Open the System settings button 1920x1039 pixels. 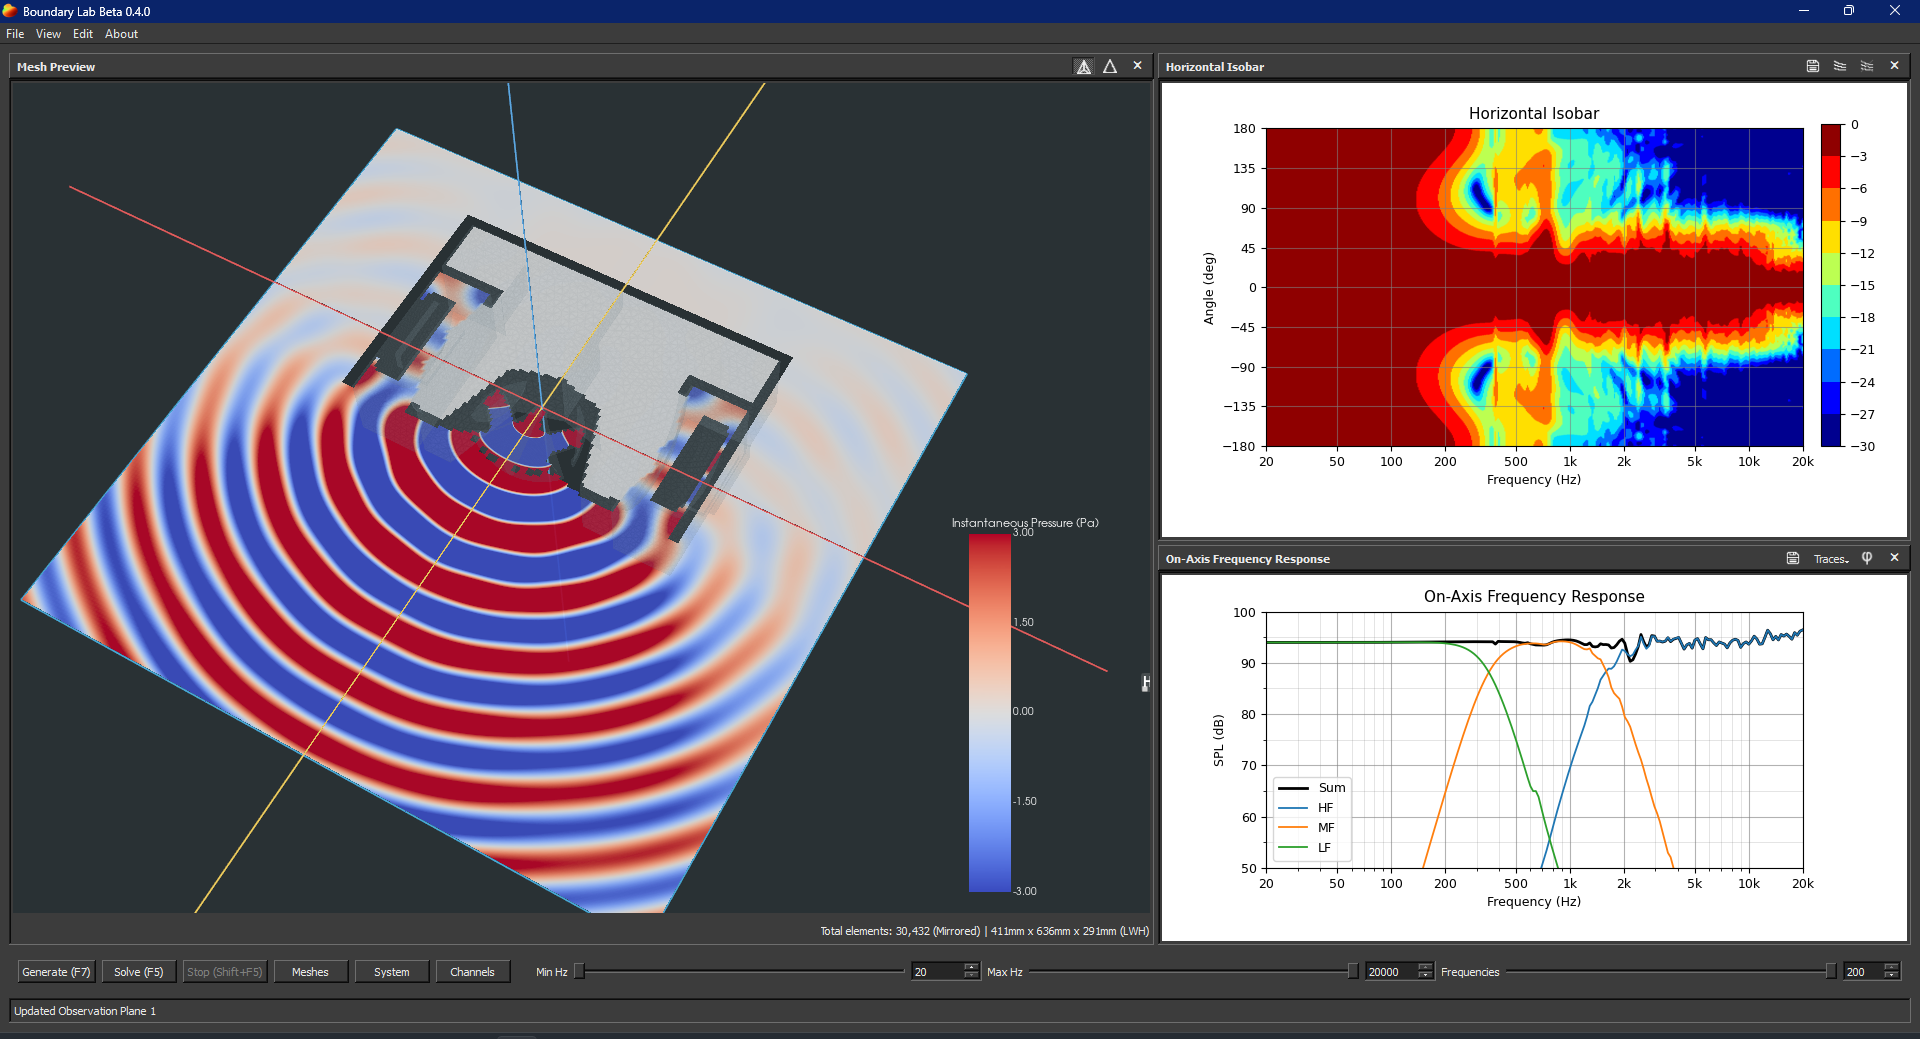tap(392, 972)
